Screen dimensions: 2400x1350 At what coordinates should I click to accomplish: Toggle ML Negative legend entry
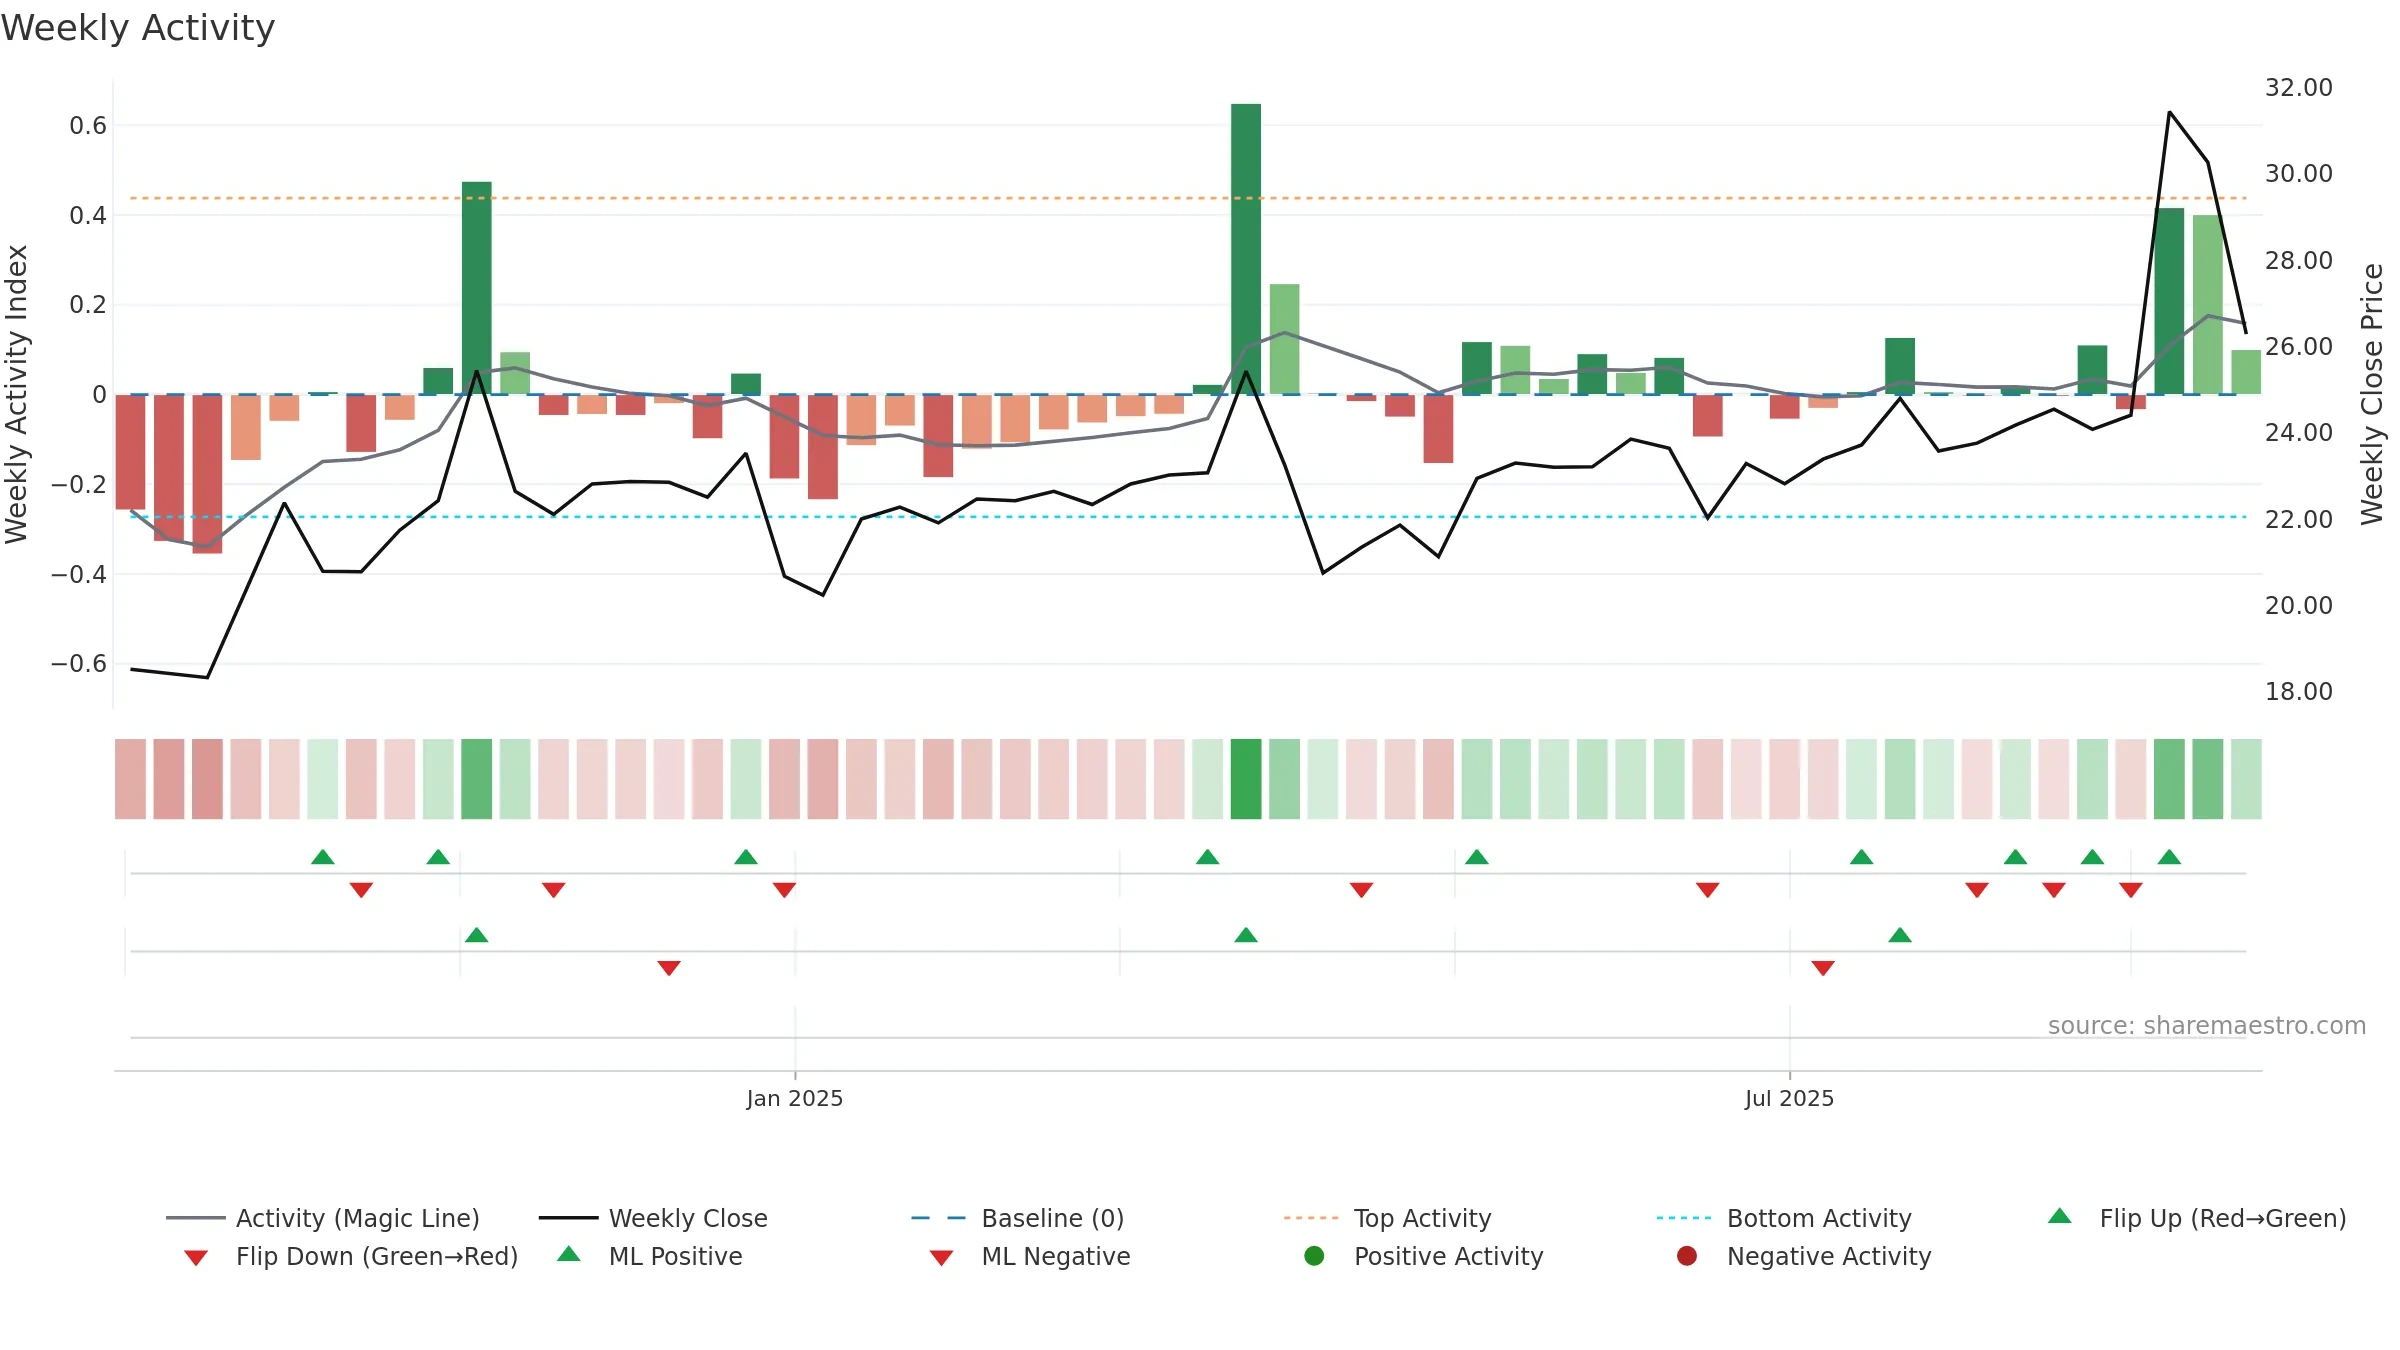(1030, 1256)
